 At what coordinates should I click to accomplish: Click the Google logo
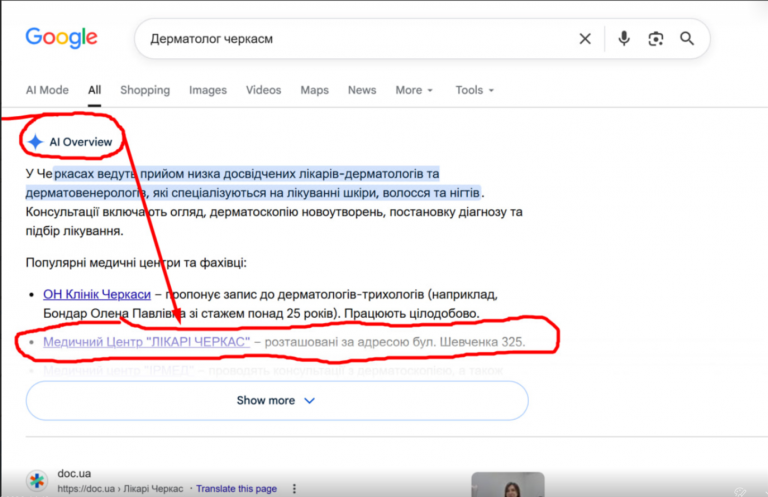[62, 38]
